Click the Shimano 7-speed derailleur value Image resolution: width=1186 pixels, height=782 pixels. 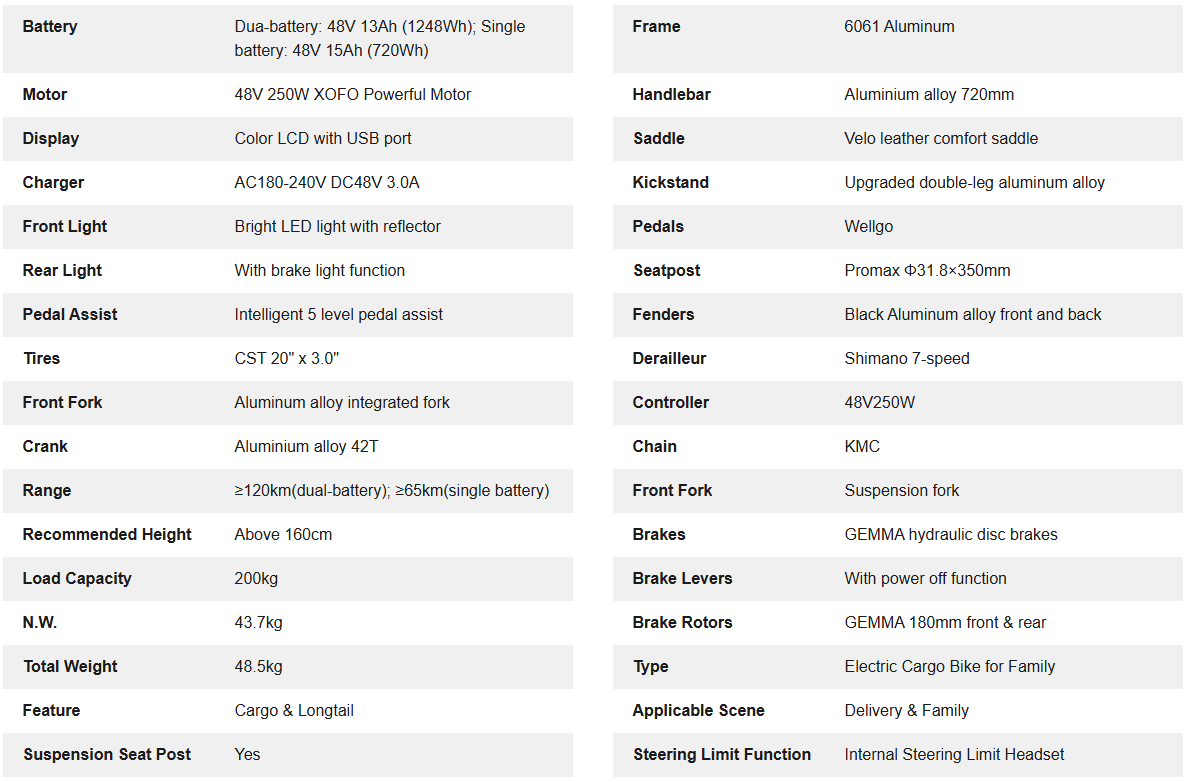[906, 359]
